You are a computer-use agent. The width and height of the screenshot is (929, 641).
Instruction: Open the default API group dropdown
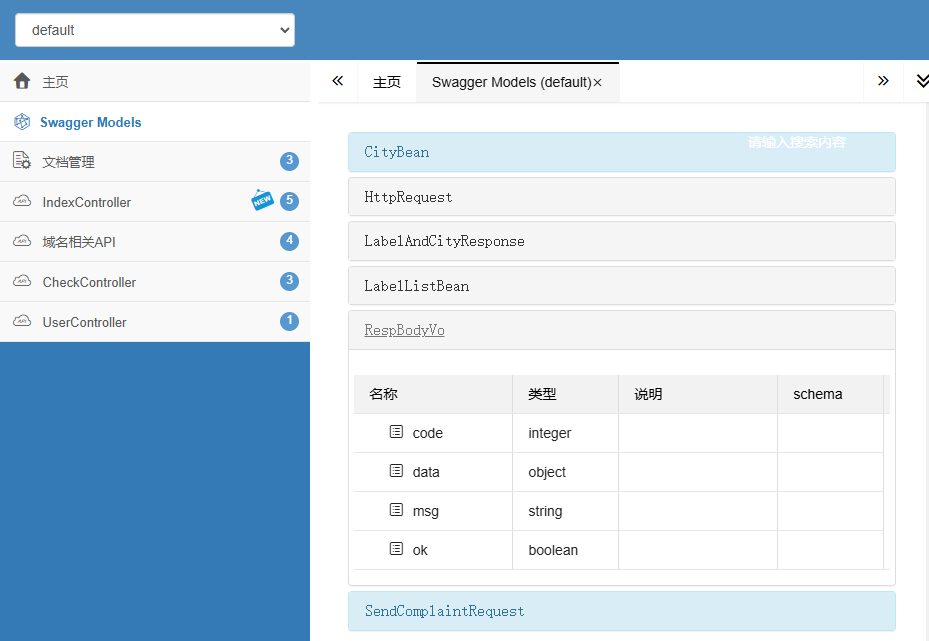click(155, 30)
